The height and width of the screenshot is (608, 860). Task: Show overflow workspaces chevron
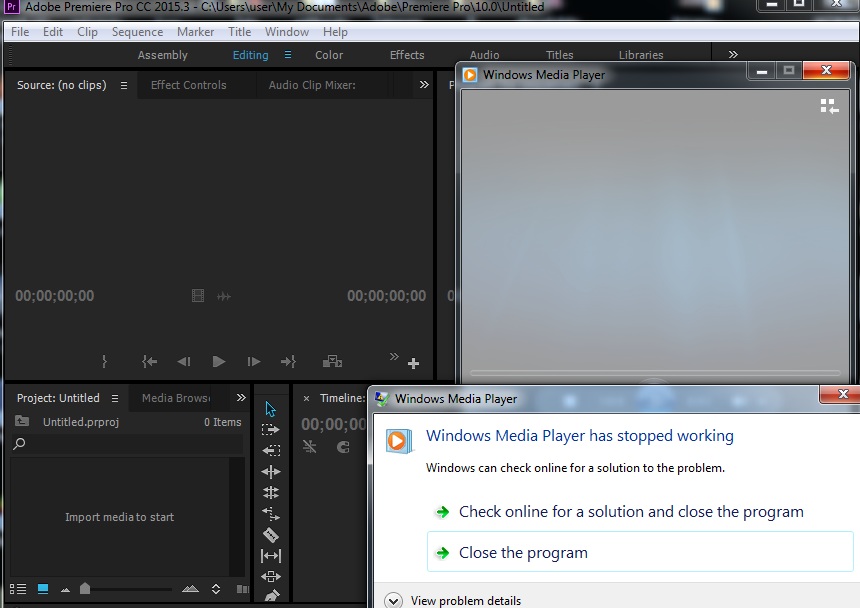click(733, 55)
